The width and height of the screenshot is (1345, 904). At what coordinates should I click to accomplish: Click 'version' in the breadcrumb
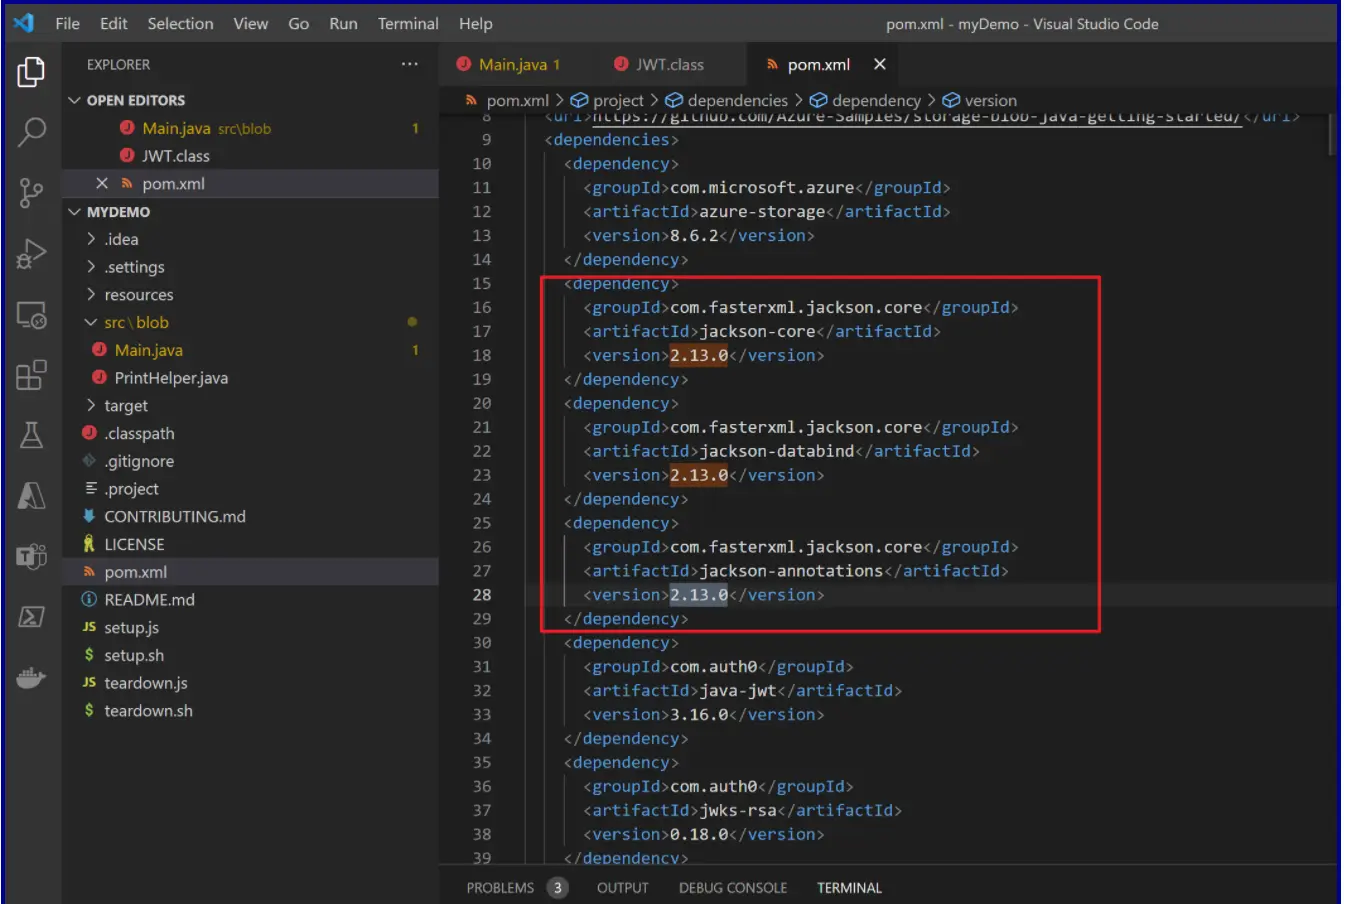991,100
